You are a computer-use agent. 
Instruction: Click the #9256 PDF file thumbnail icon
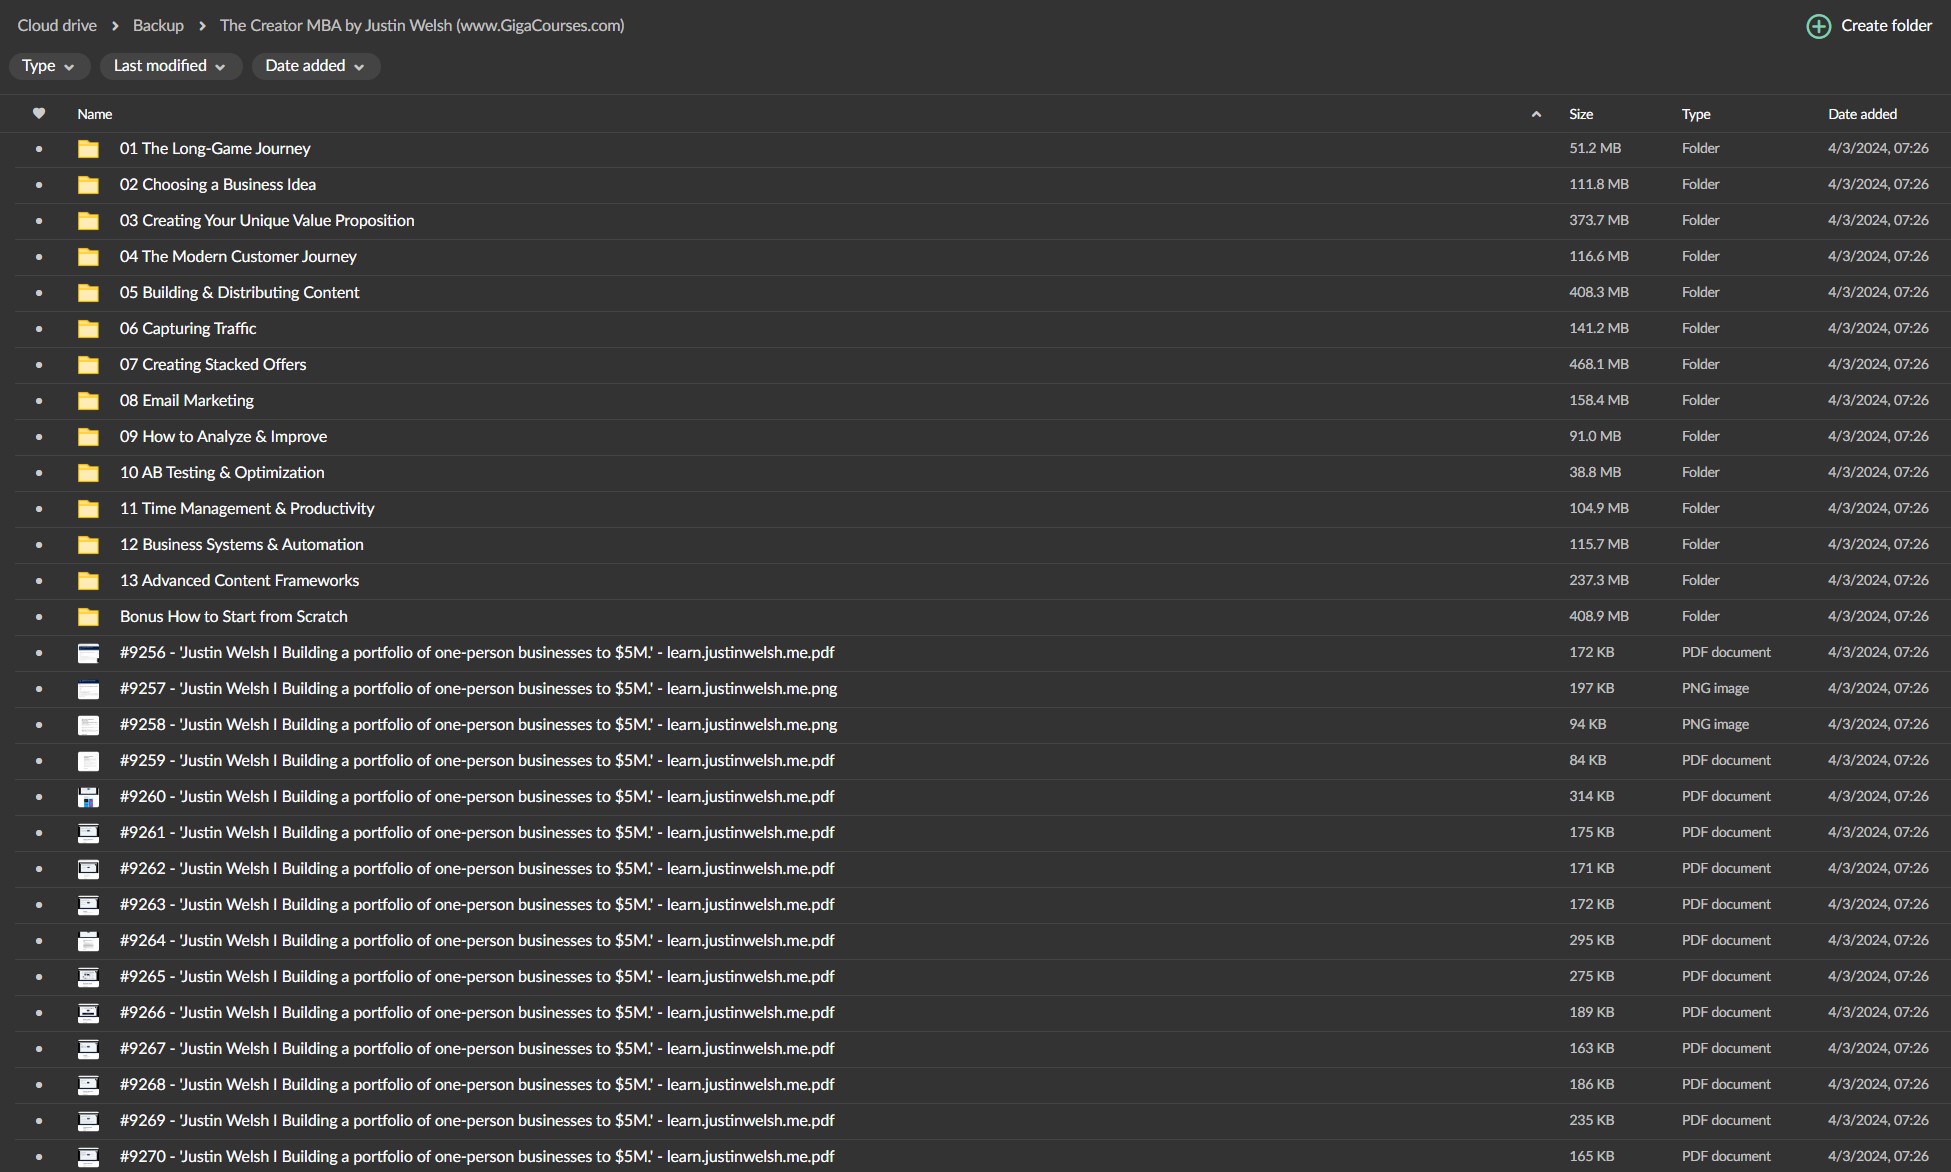click(88, 653)
